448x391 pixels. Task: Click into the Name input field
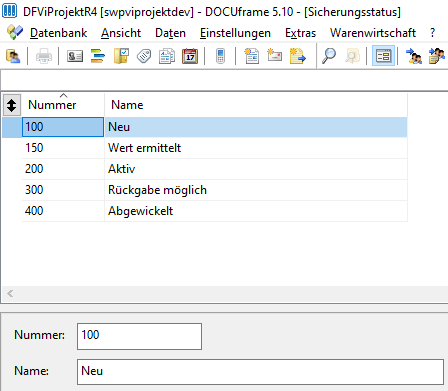(x=260, y=372)
